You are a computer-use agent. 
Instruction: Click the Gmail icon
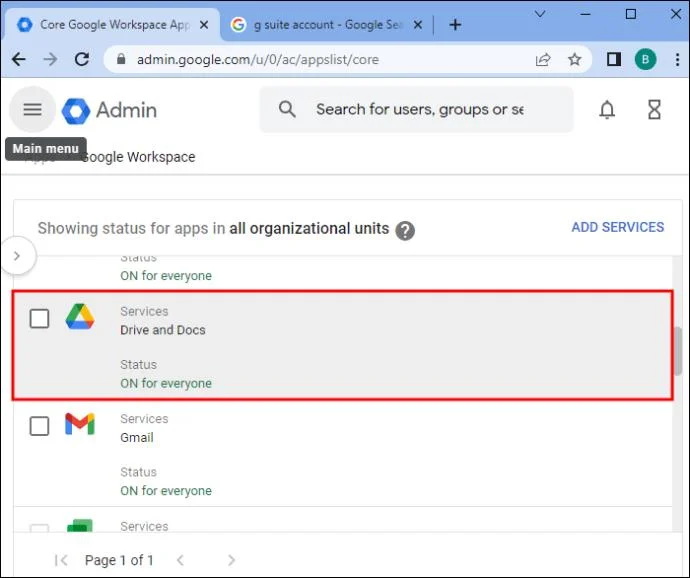click(x=80, y=424)
